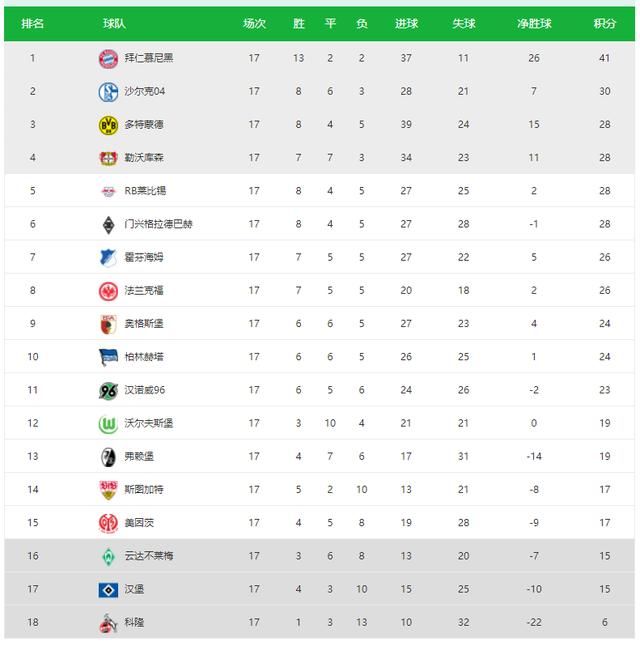This screenshot has width=640, height=646.
Task: Click the Hannover 96 green logo
Action: pyautogui.click(x=108, y=390)
